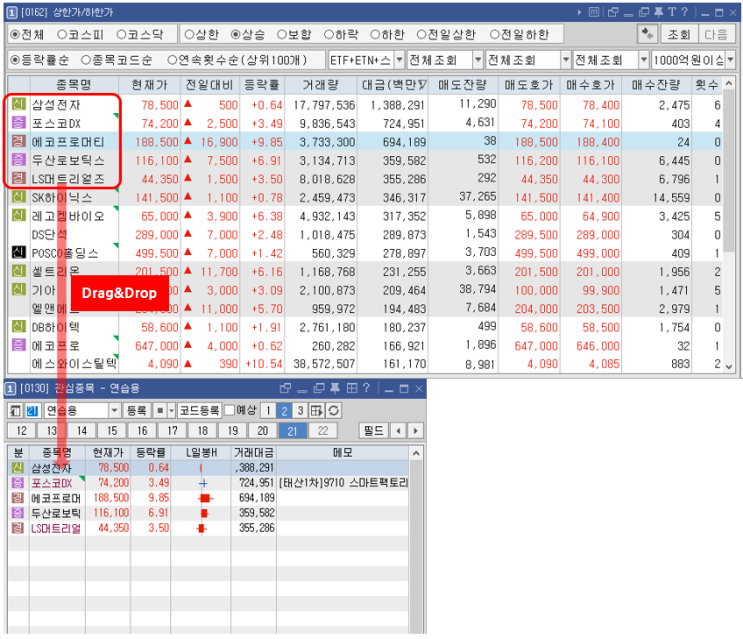Click the refresh icon in 관심종목 toolbar

[334, 410]
